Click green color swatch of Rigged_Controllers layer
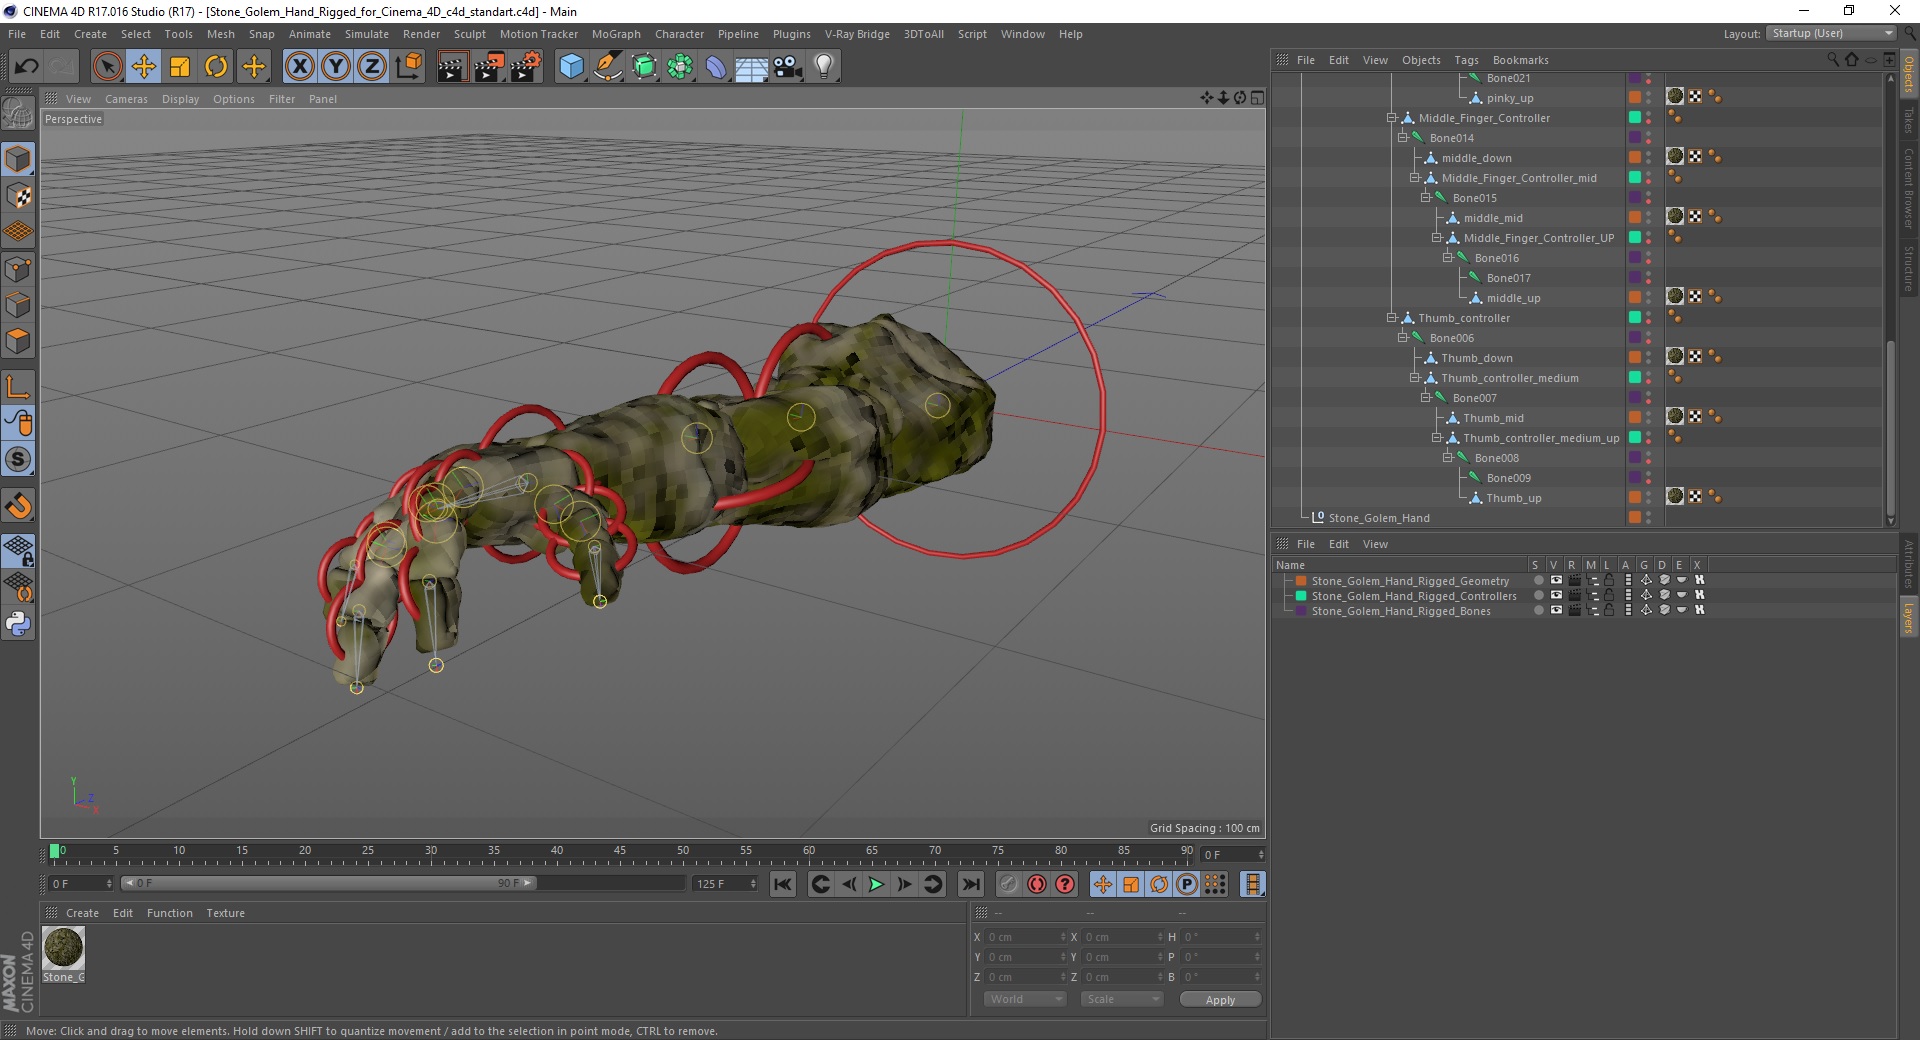 1301,595
